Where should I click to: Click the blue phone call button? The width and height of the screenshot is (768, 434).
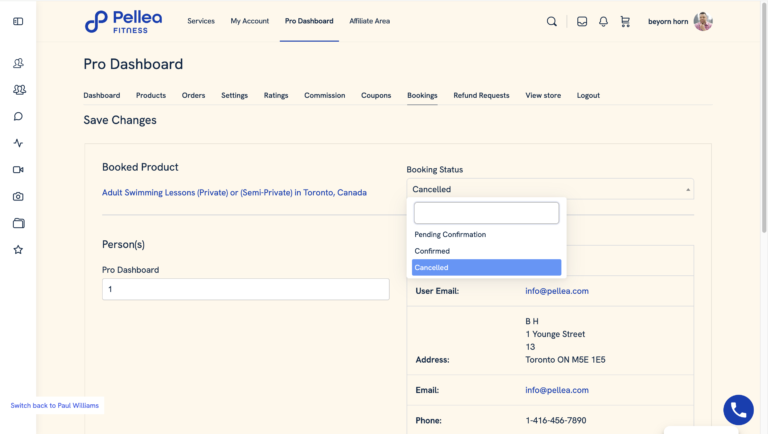coord(738,410)
